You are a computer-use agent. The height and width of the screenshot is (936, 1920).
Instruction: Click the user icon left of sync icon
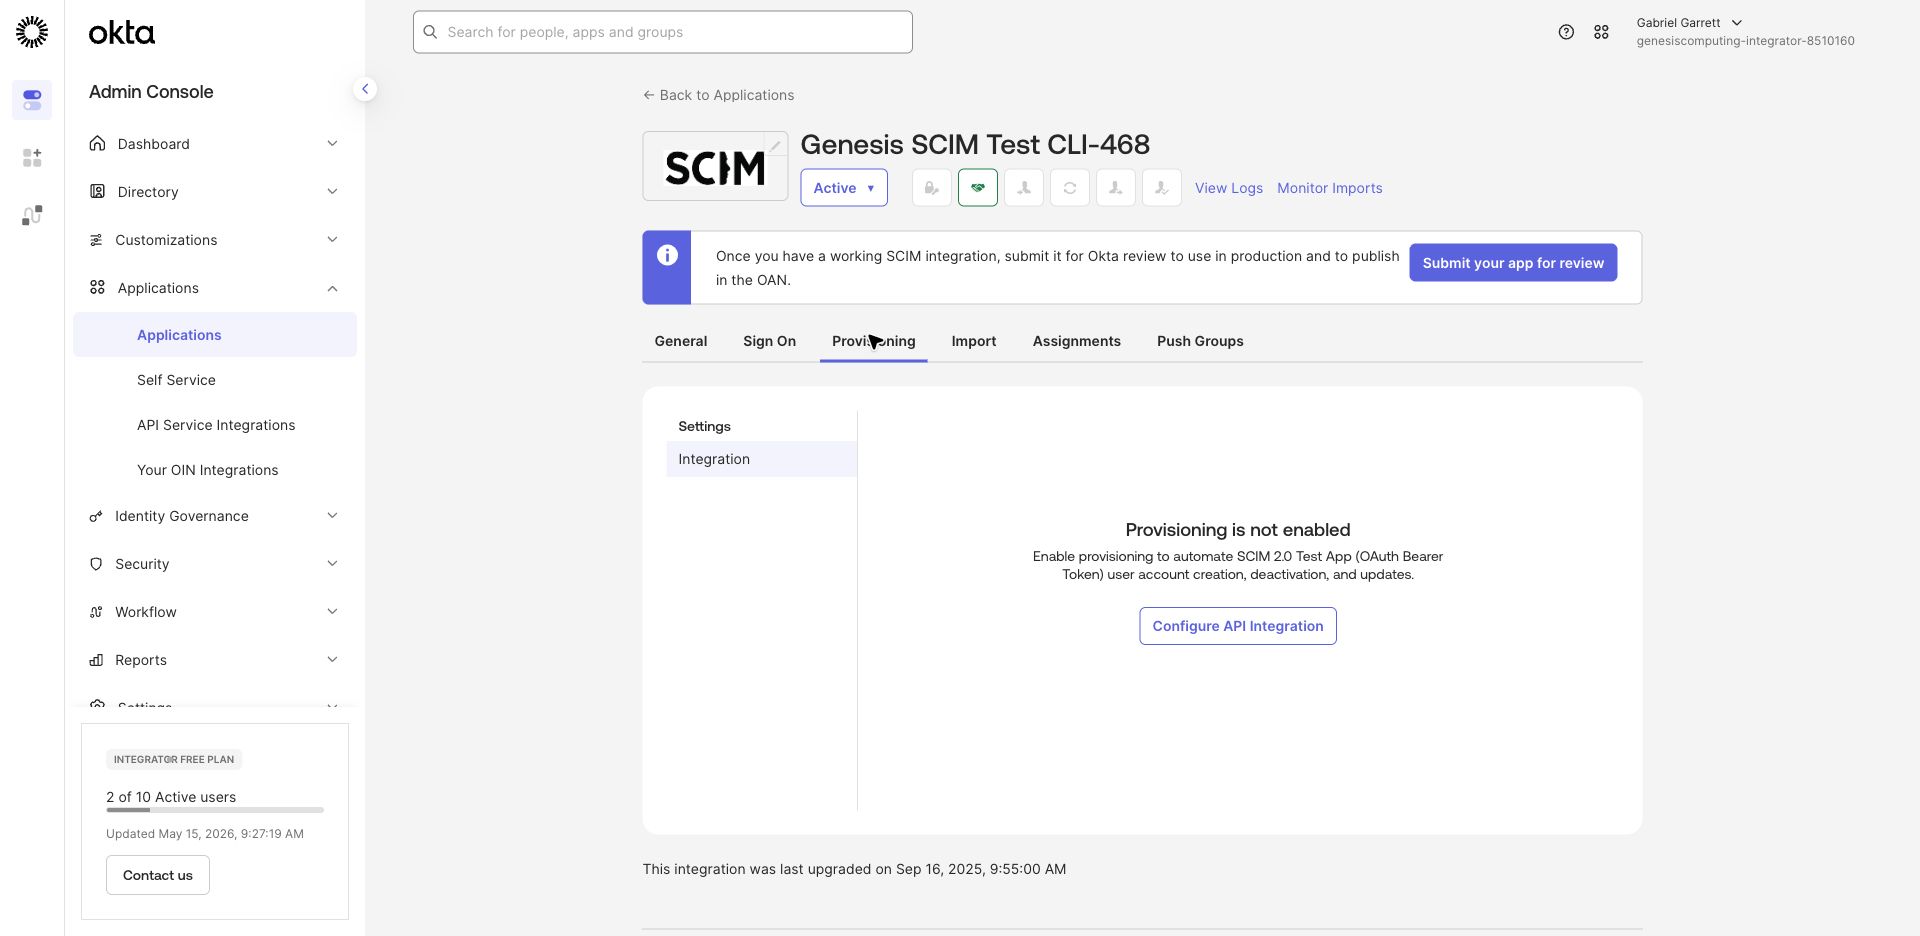[1023, 187]
